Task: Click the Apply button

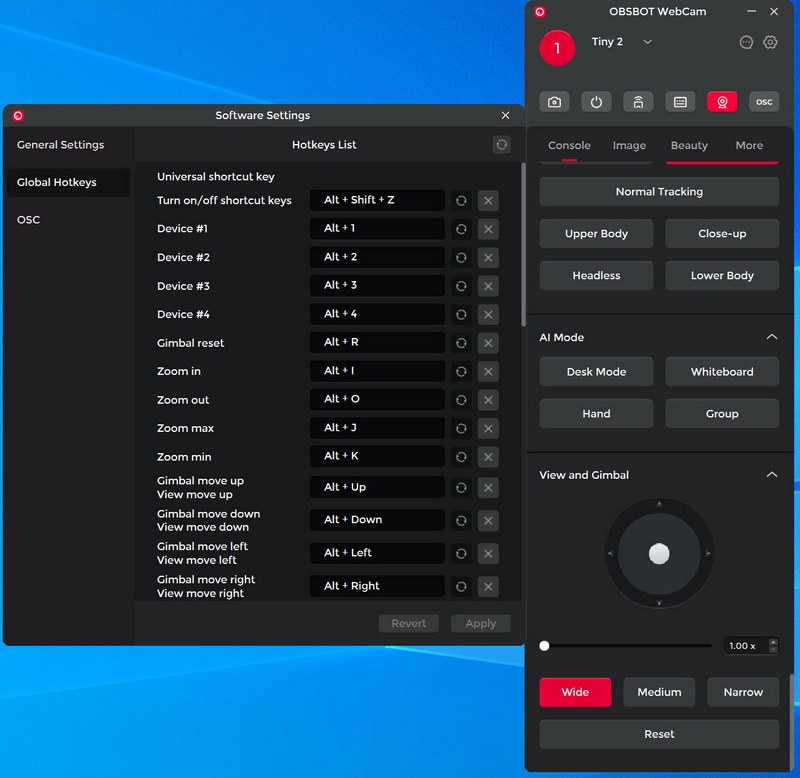Action: click(x=481, y=623)
